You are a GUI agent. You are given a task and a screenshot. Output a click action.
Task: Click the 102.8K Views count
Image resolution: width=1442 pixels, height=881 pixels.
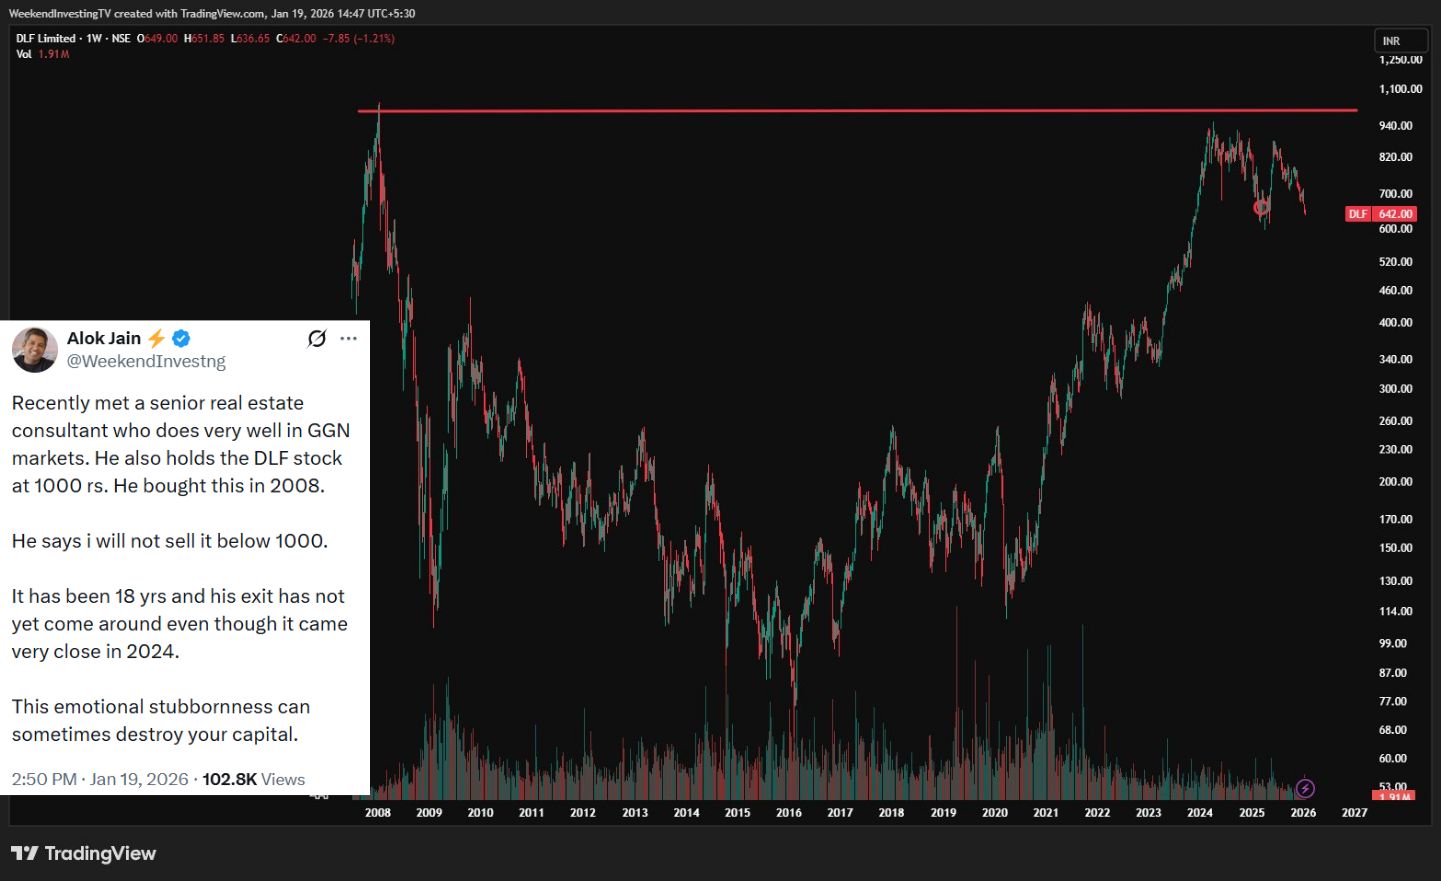[x=254, y=779]
